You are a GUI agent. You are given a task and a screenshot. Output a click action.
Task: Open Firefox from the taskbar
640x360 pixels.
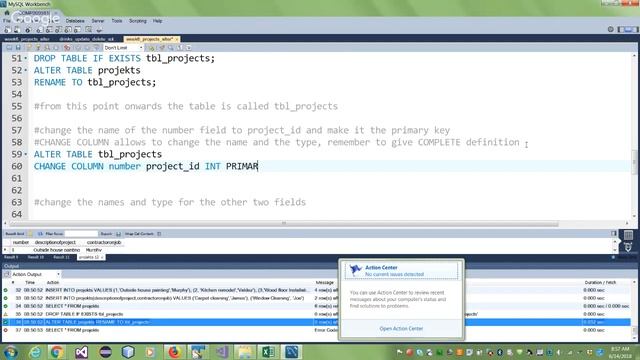coord(174,351)
